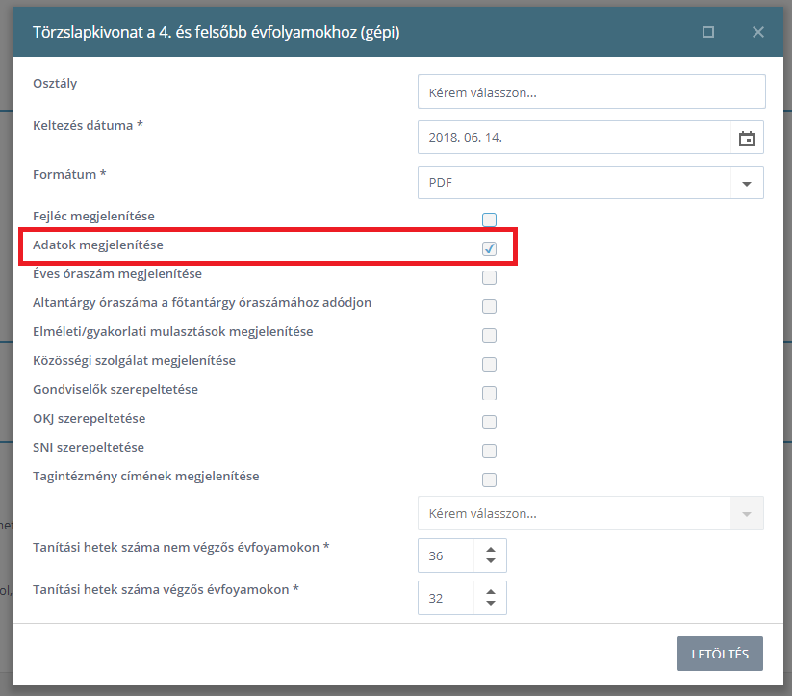Click the LETÖLTÉS download button
This screenshot has width=792, height=696.
point(720,653)
